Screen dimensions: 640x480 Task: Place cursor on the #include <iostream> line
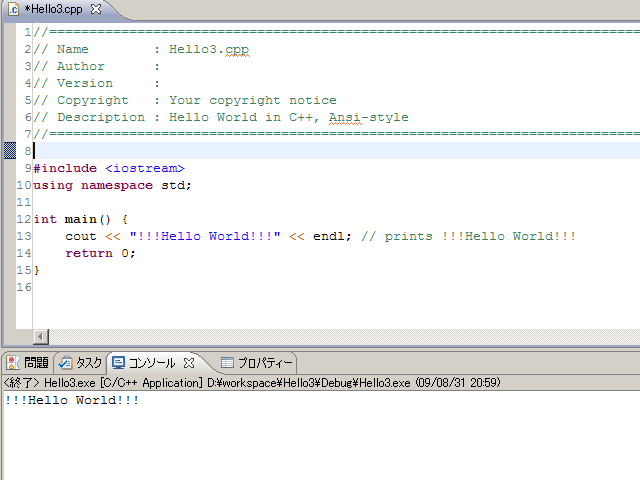(108, 168)
